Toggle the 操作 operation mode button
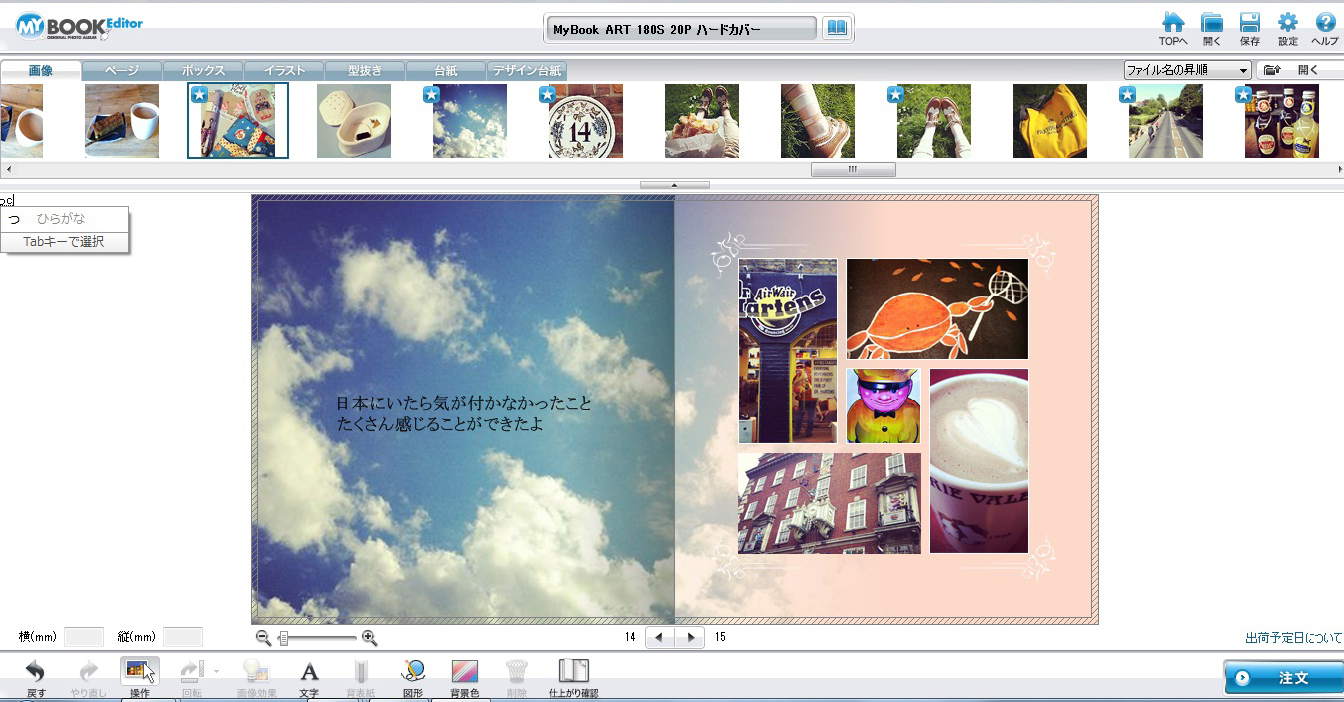1344x702 pixels. click(x=140, y=673)
